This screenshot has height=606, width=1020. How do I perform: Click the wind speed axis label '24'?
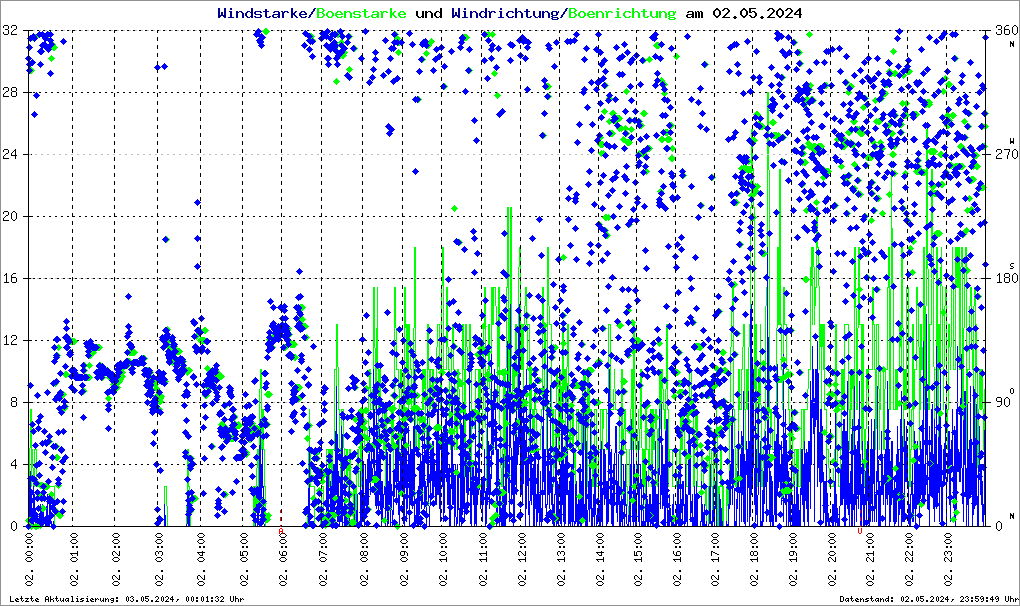pyautogui.click(x=10, y=154)
